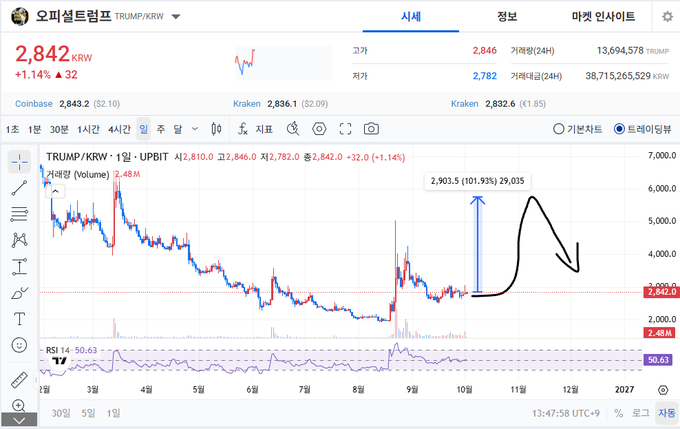The height and width of the screenshot is (429, 680).
Task: Set the 30일 date range
Action: [61, 413]
